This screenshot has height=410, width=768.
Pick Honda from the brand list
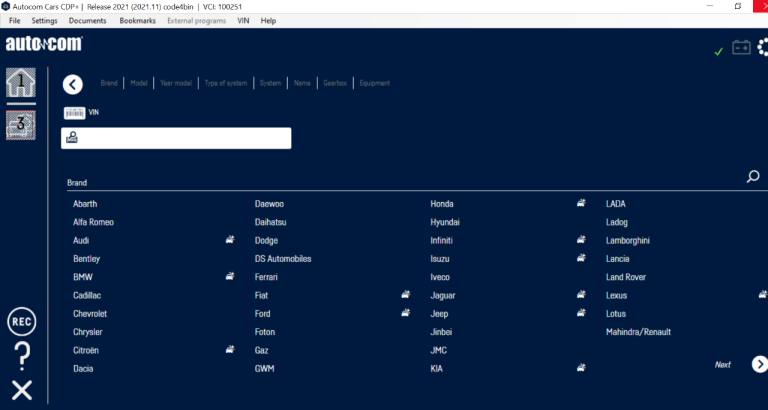(x=442, y=204)
